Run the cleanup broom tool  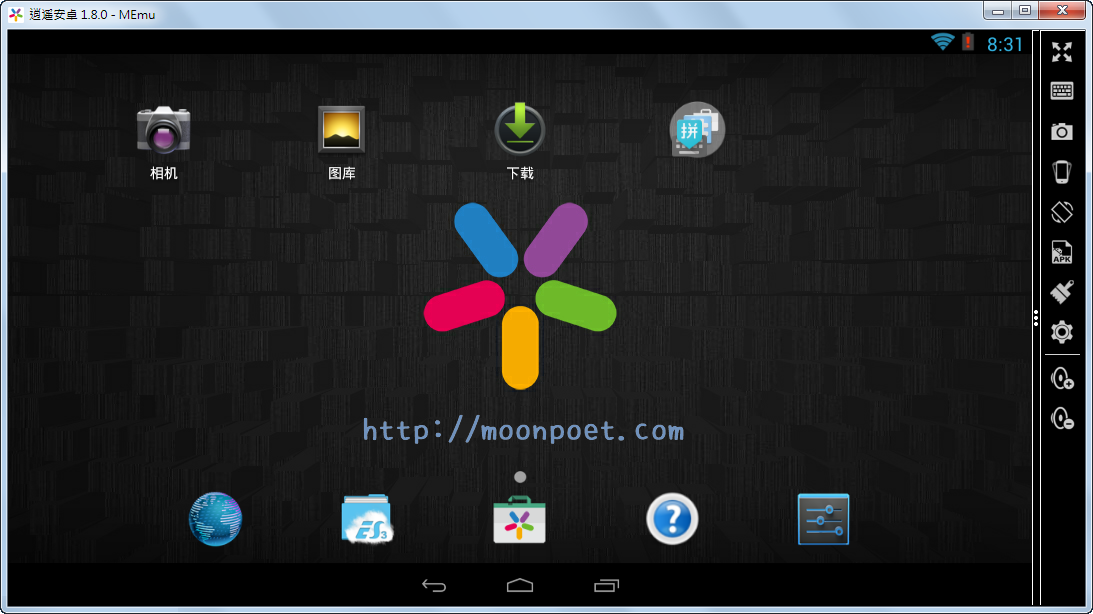tap(1062, 292)
